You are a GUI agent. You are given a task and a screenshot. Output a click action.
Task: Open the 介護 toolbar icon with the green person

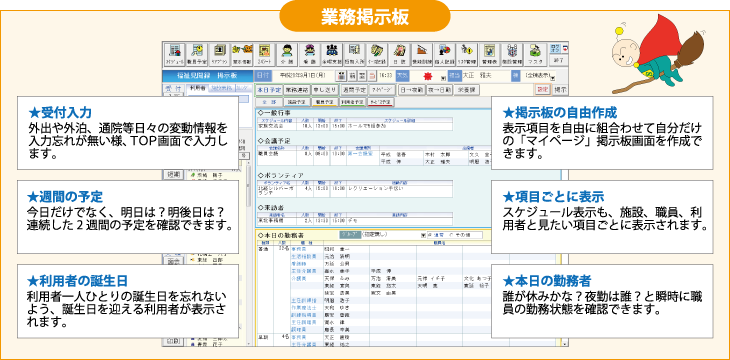click(287, 55)
